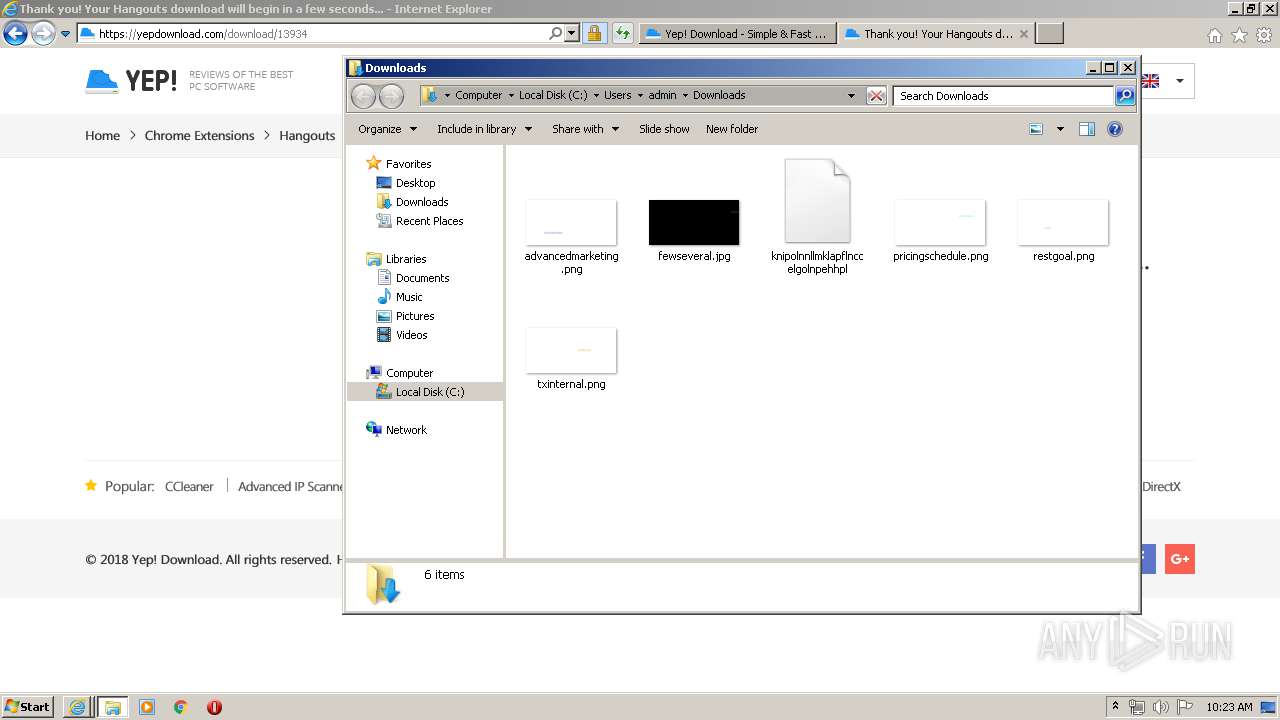The width and height of the screenshot is (1280, 720).
Task: Select txinternal.png file
Action: tap(571, 350)
